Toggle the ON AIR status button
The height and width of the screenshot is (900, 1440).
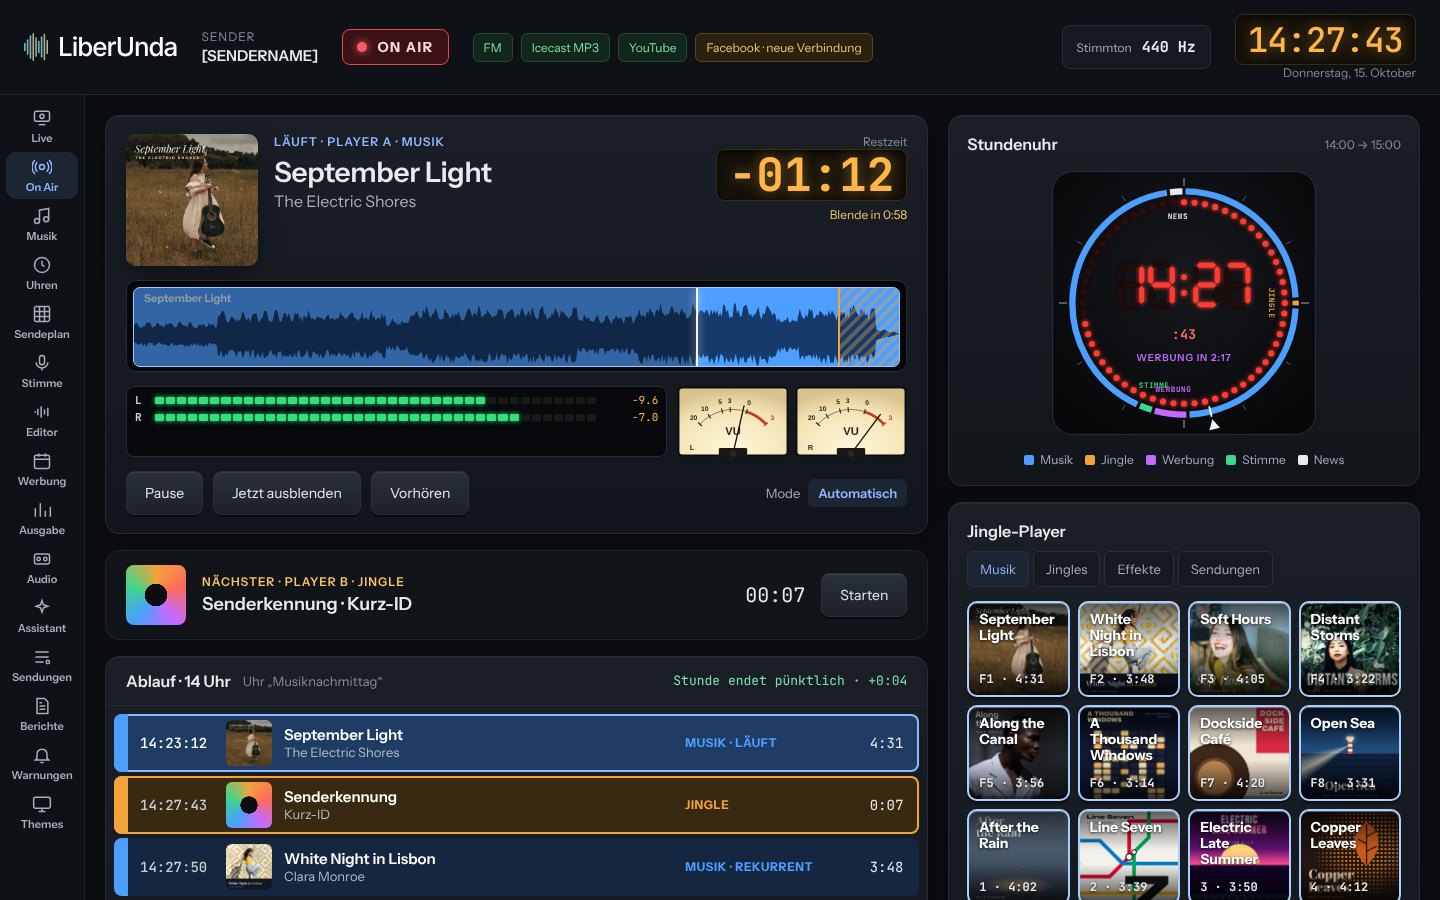[395, 47]
